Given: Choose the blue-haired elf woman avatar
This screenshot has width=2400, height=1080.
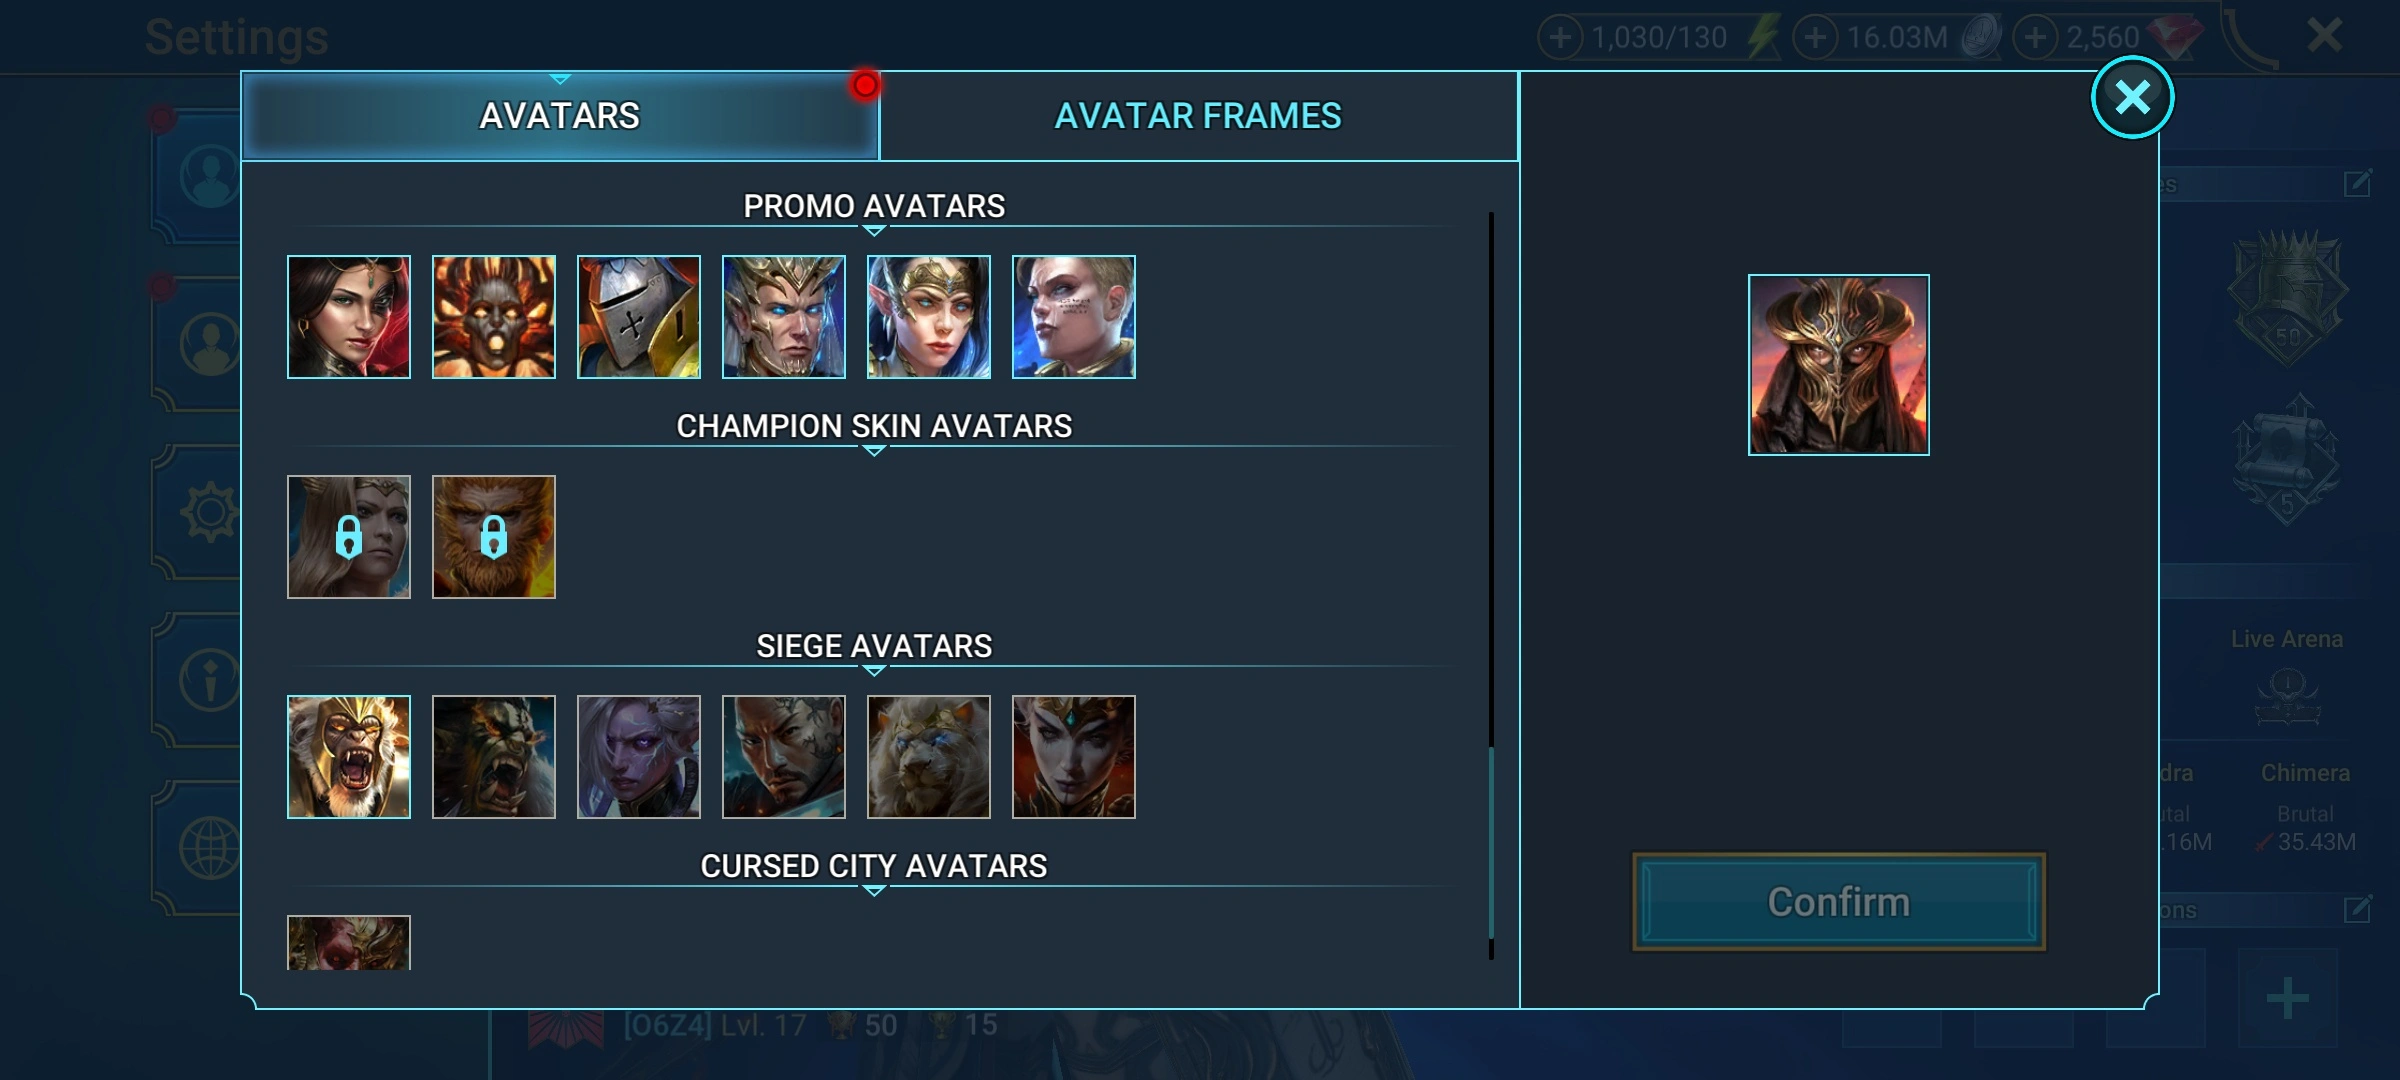Looking at the screenshot, I should [x=928, y=317].
